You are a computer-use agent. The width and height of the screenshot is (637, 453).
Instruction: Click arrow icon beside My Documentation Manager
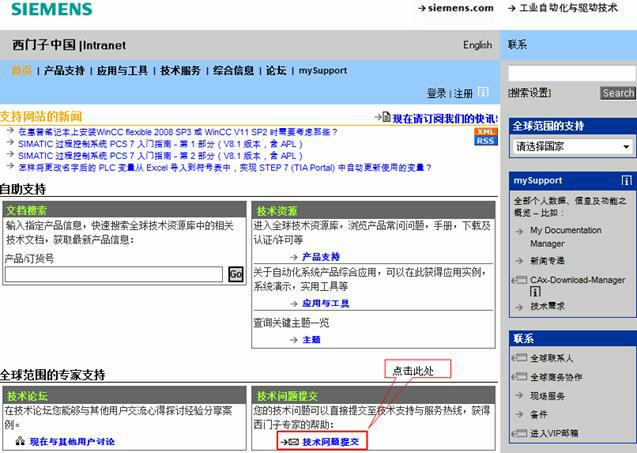[x=519, y=231]
